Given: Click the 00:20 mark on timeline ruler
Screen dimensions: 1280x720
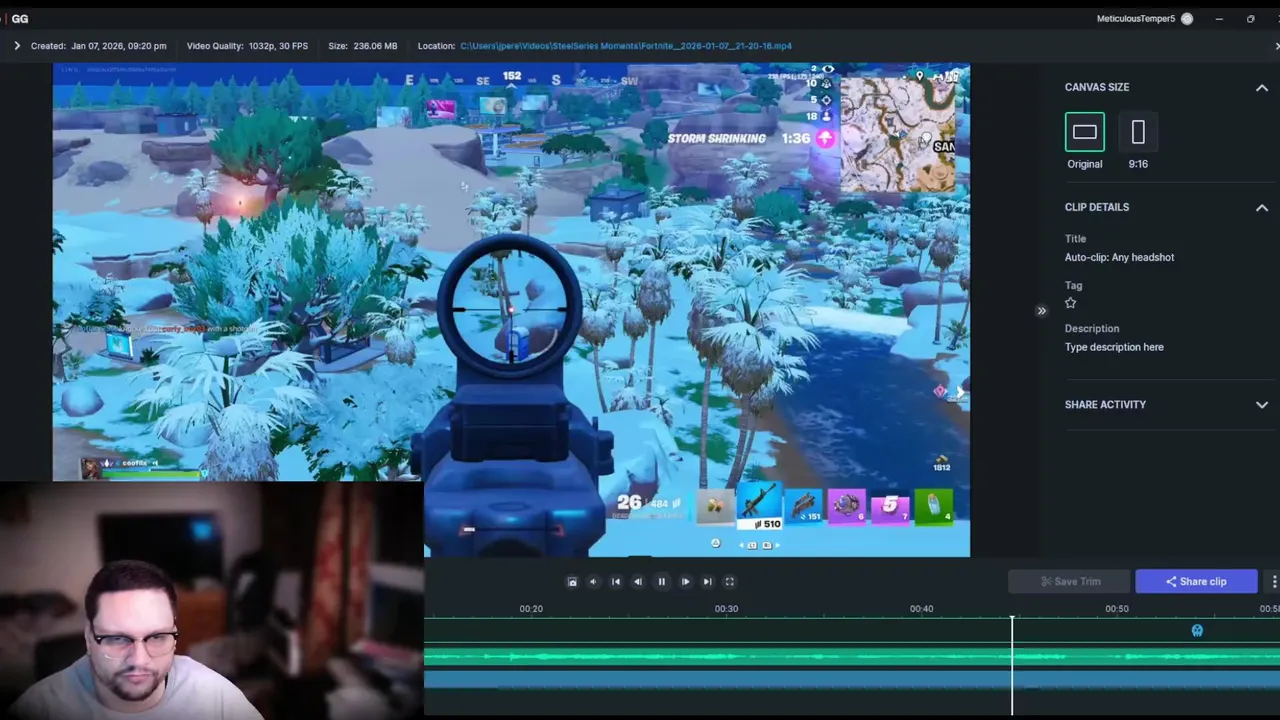Looking at the screenshot, I should (x=531, y=609).
